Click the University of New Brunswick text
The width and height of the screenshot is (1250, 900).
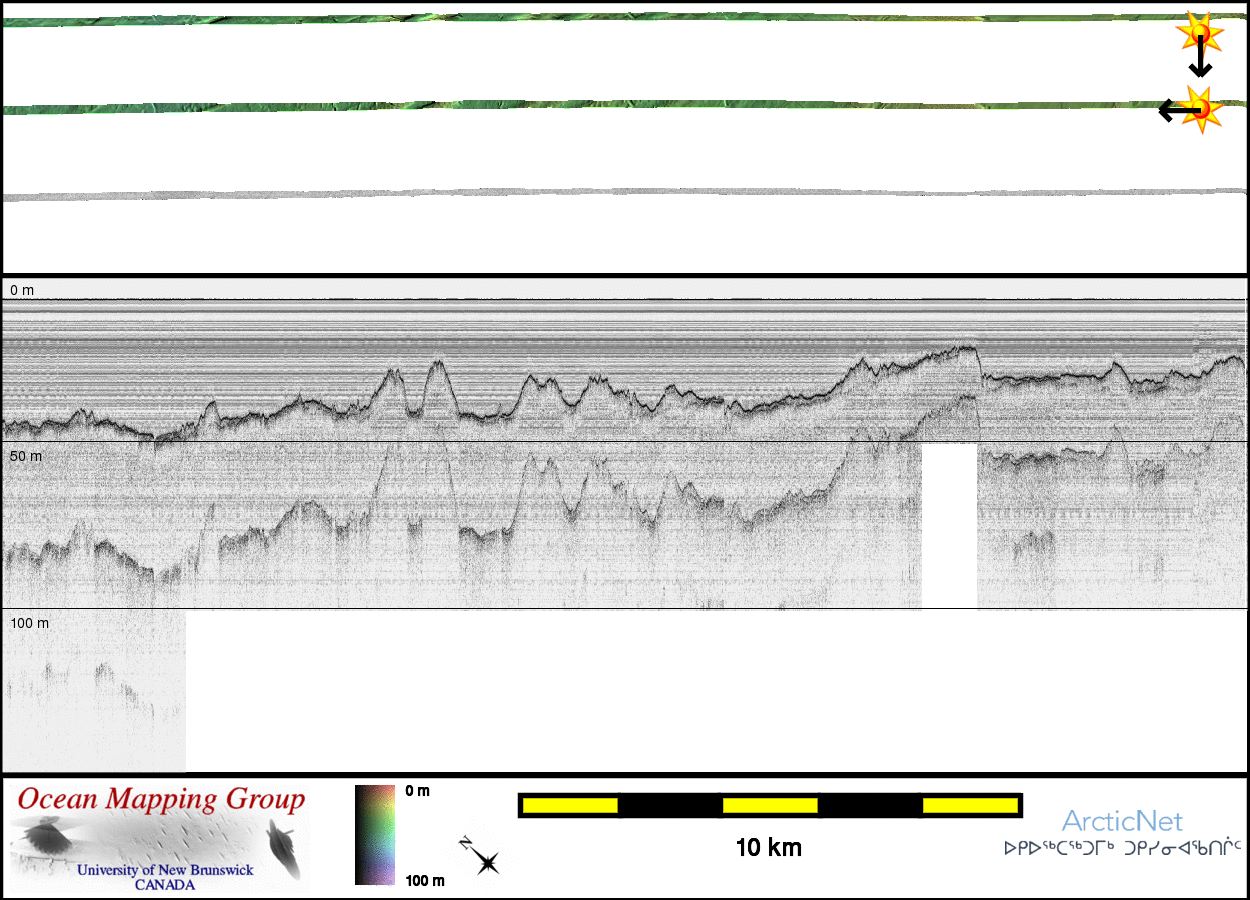point(165,870)
